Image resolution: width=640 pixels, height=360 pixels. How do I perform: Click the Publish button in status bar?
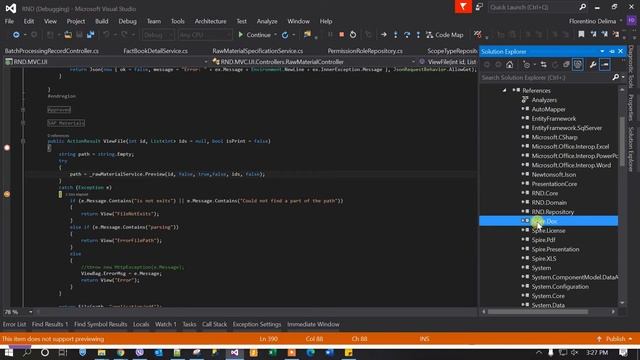point(614,339)
